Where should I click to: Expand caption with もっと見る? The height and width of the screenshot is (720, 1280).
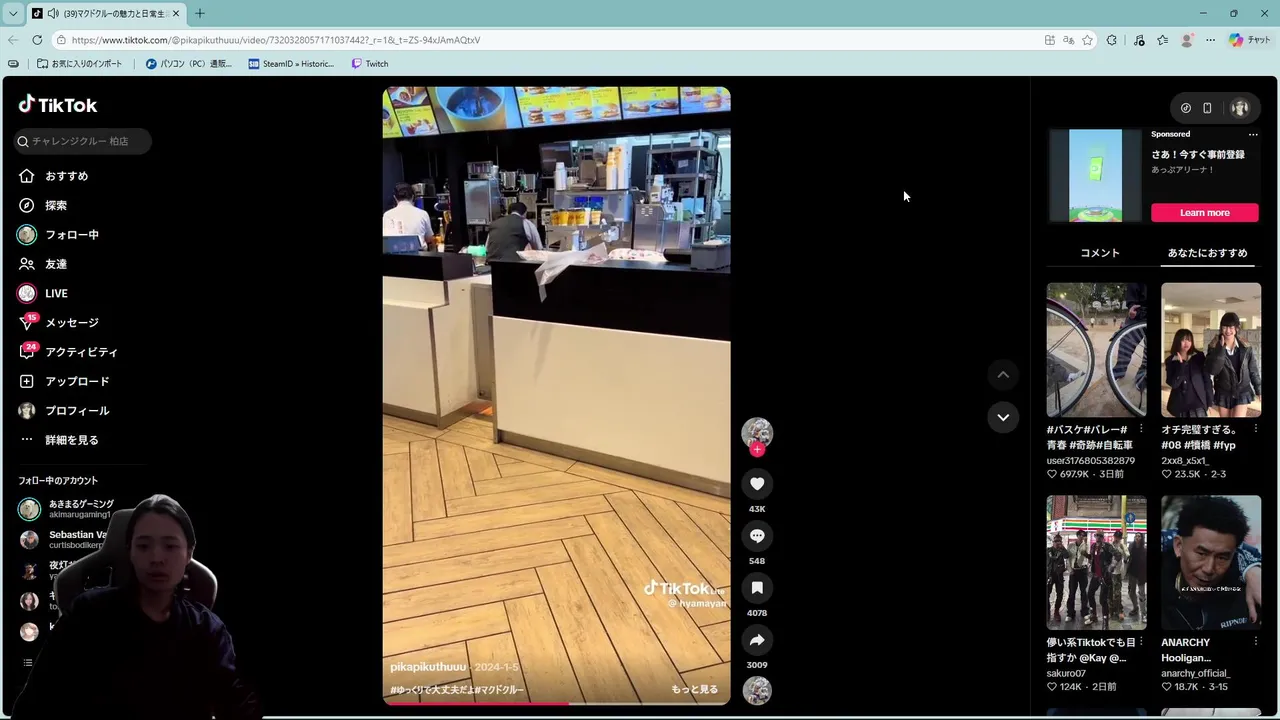click(694, 690)
